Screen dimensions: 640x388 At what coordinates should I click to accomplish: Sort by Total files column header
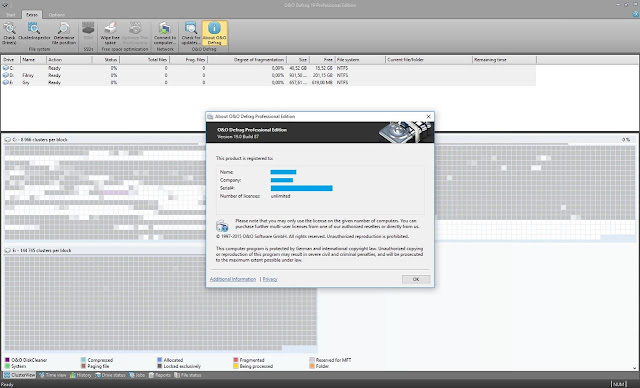(x=144, y=60)
